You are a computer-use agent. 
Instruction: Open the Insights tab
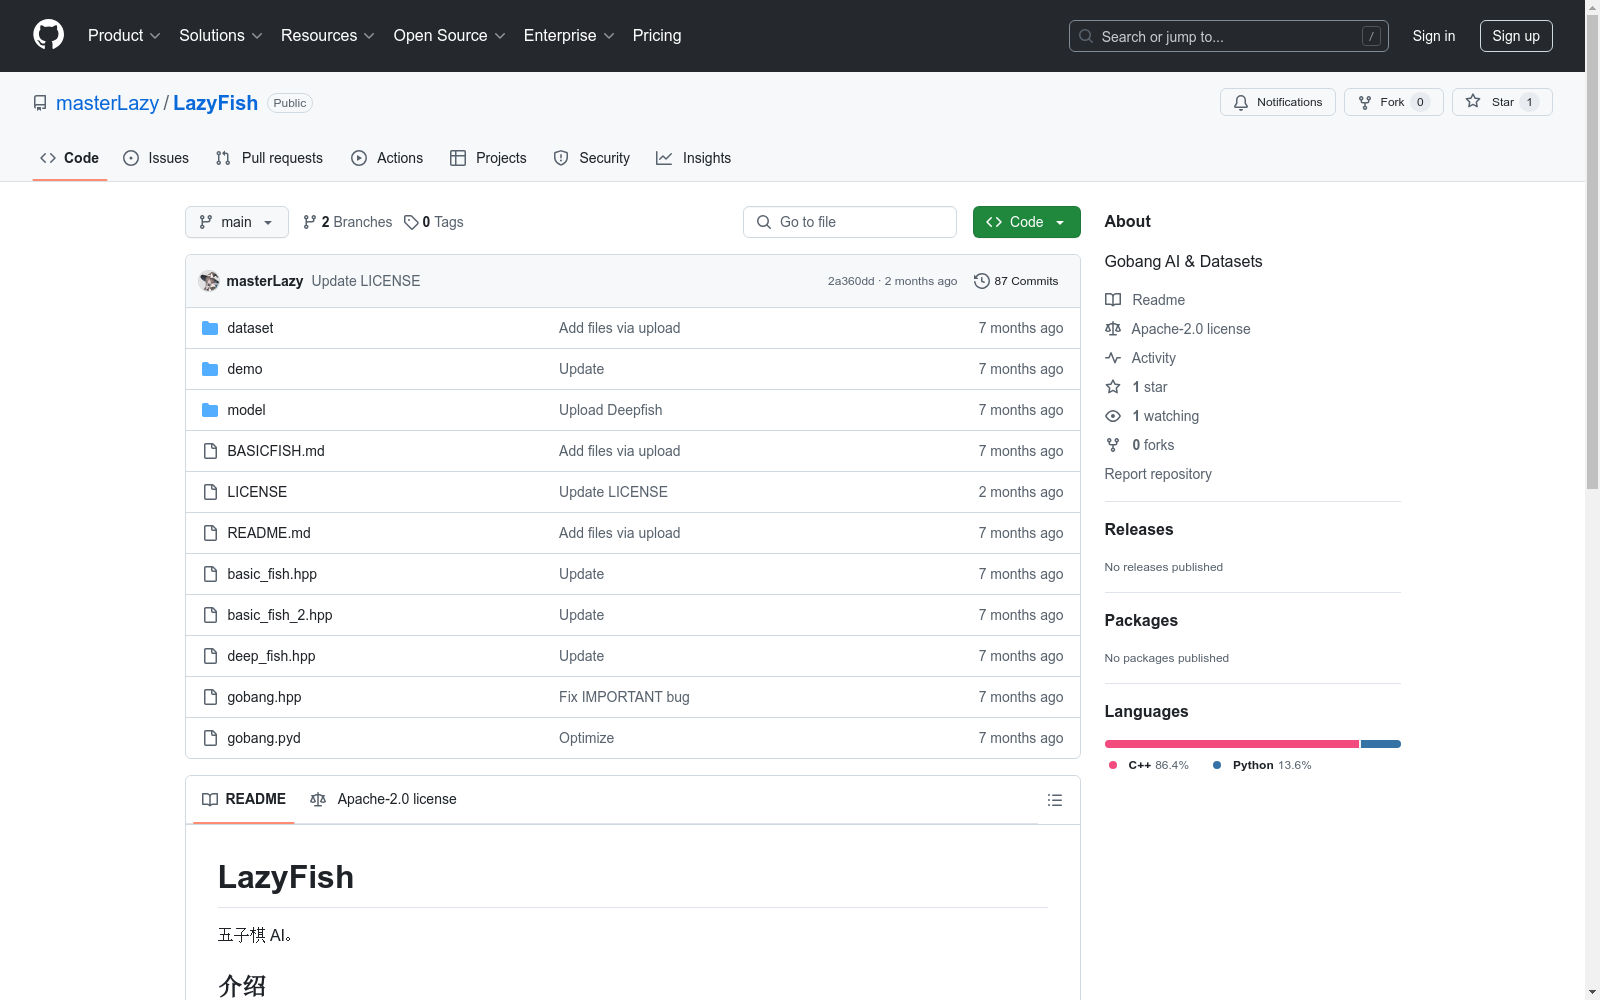click(693, 158)
